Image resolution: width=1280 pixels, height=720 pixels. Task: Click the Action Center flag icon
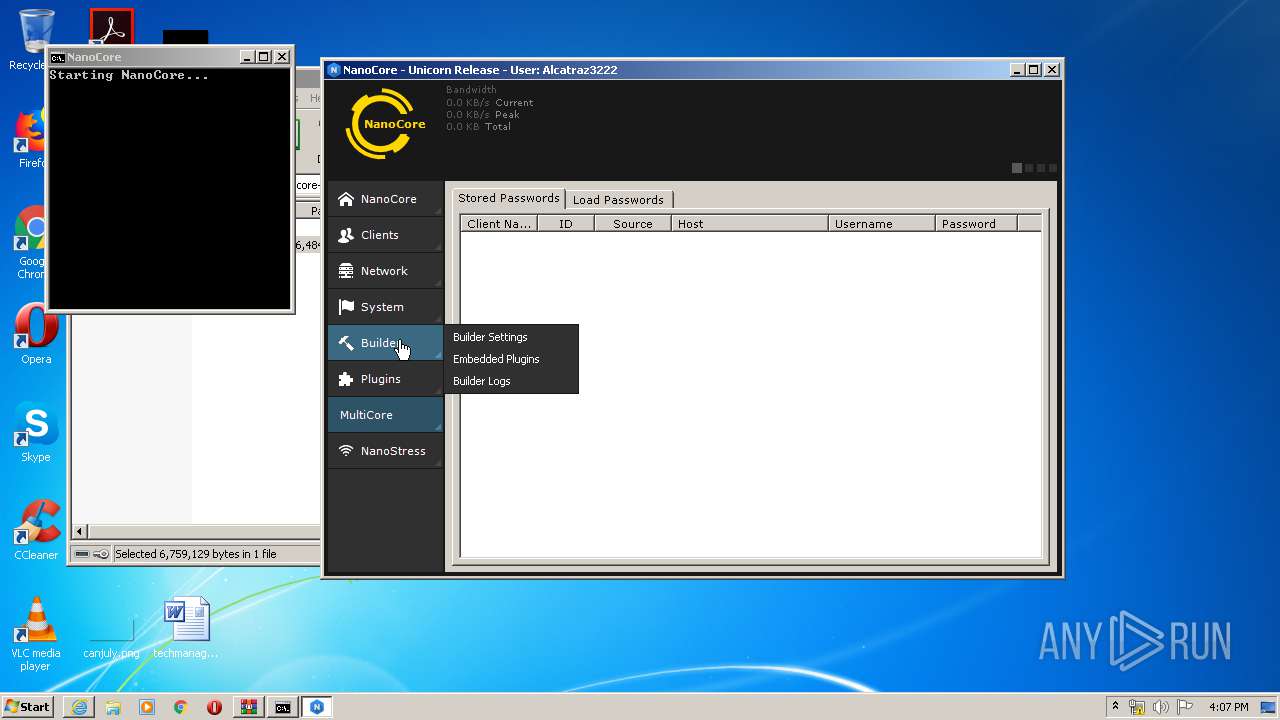pyautogui.click(x=1183, y=707)
